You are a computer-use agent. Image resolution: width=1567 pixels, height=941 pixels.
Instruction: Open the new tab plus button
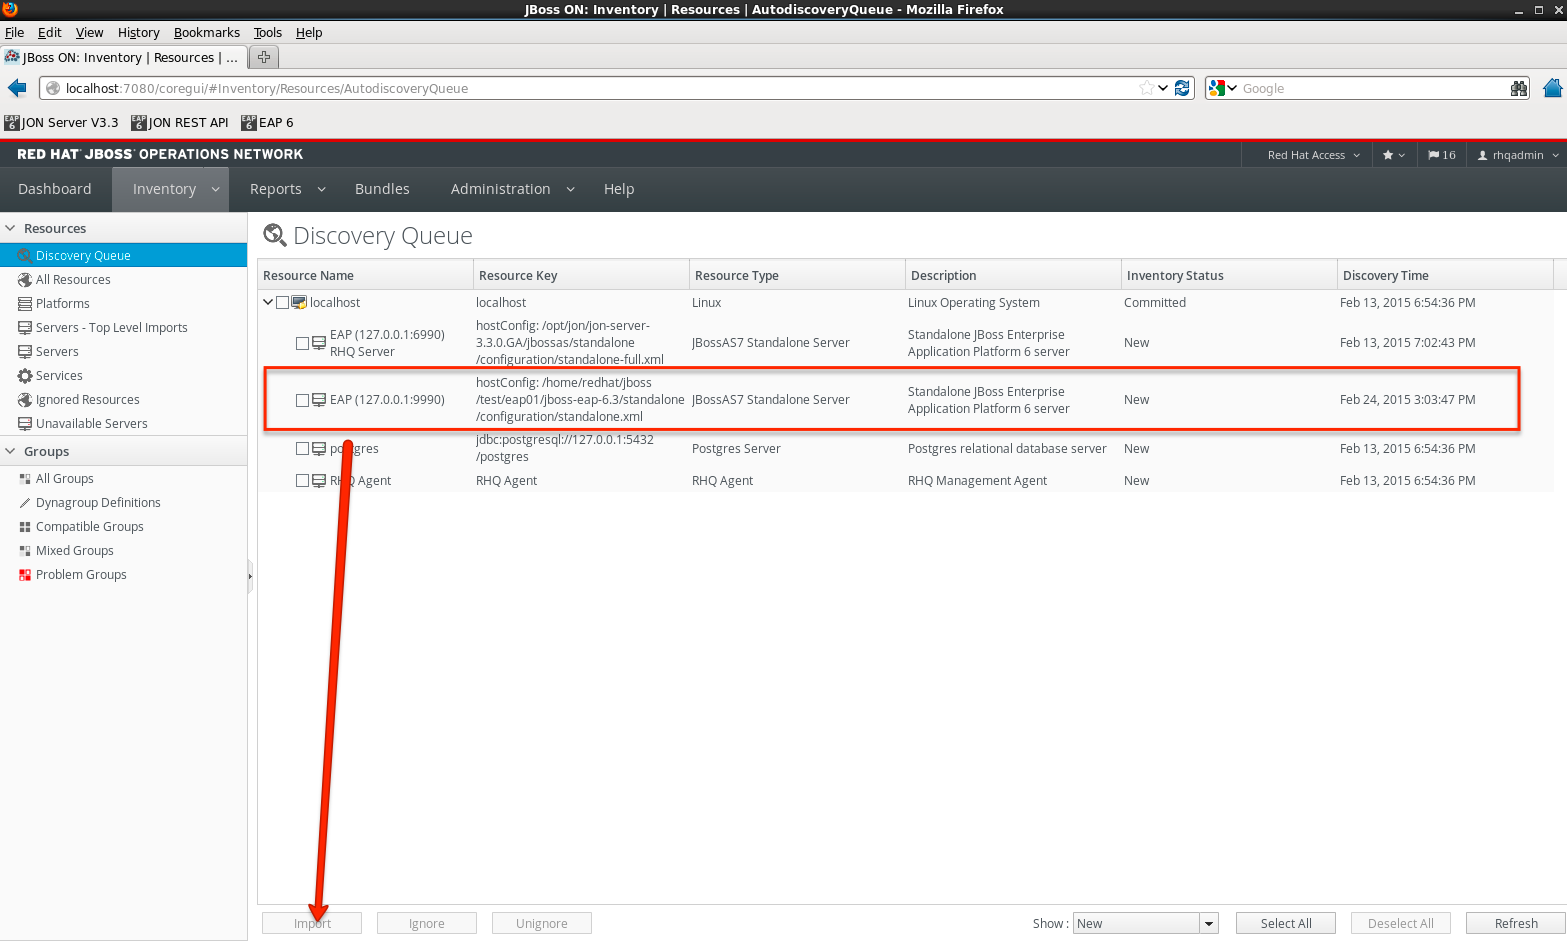pyautogui.click(x=264, y=57)
